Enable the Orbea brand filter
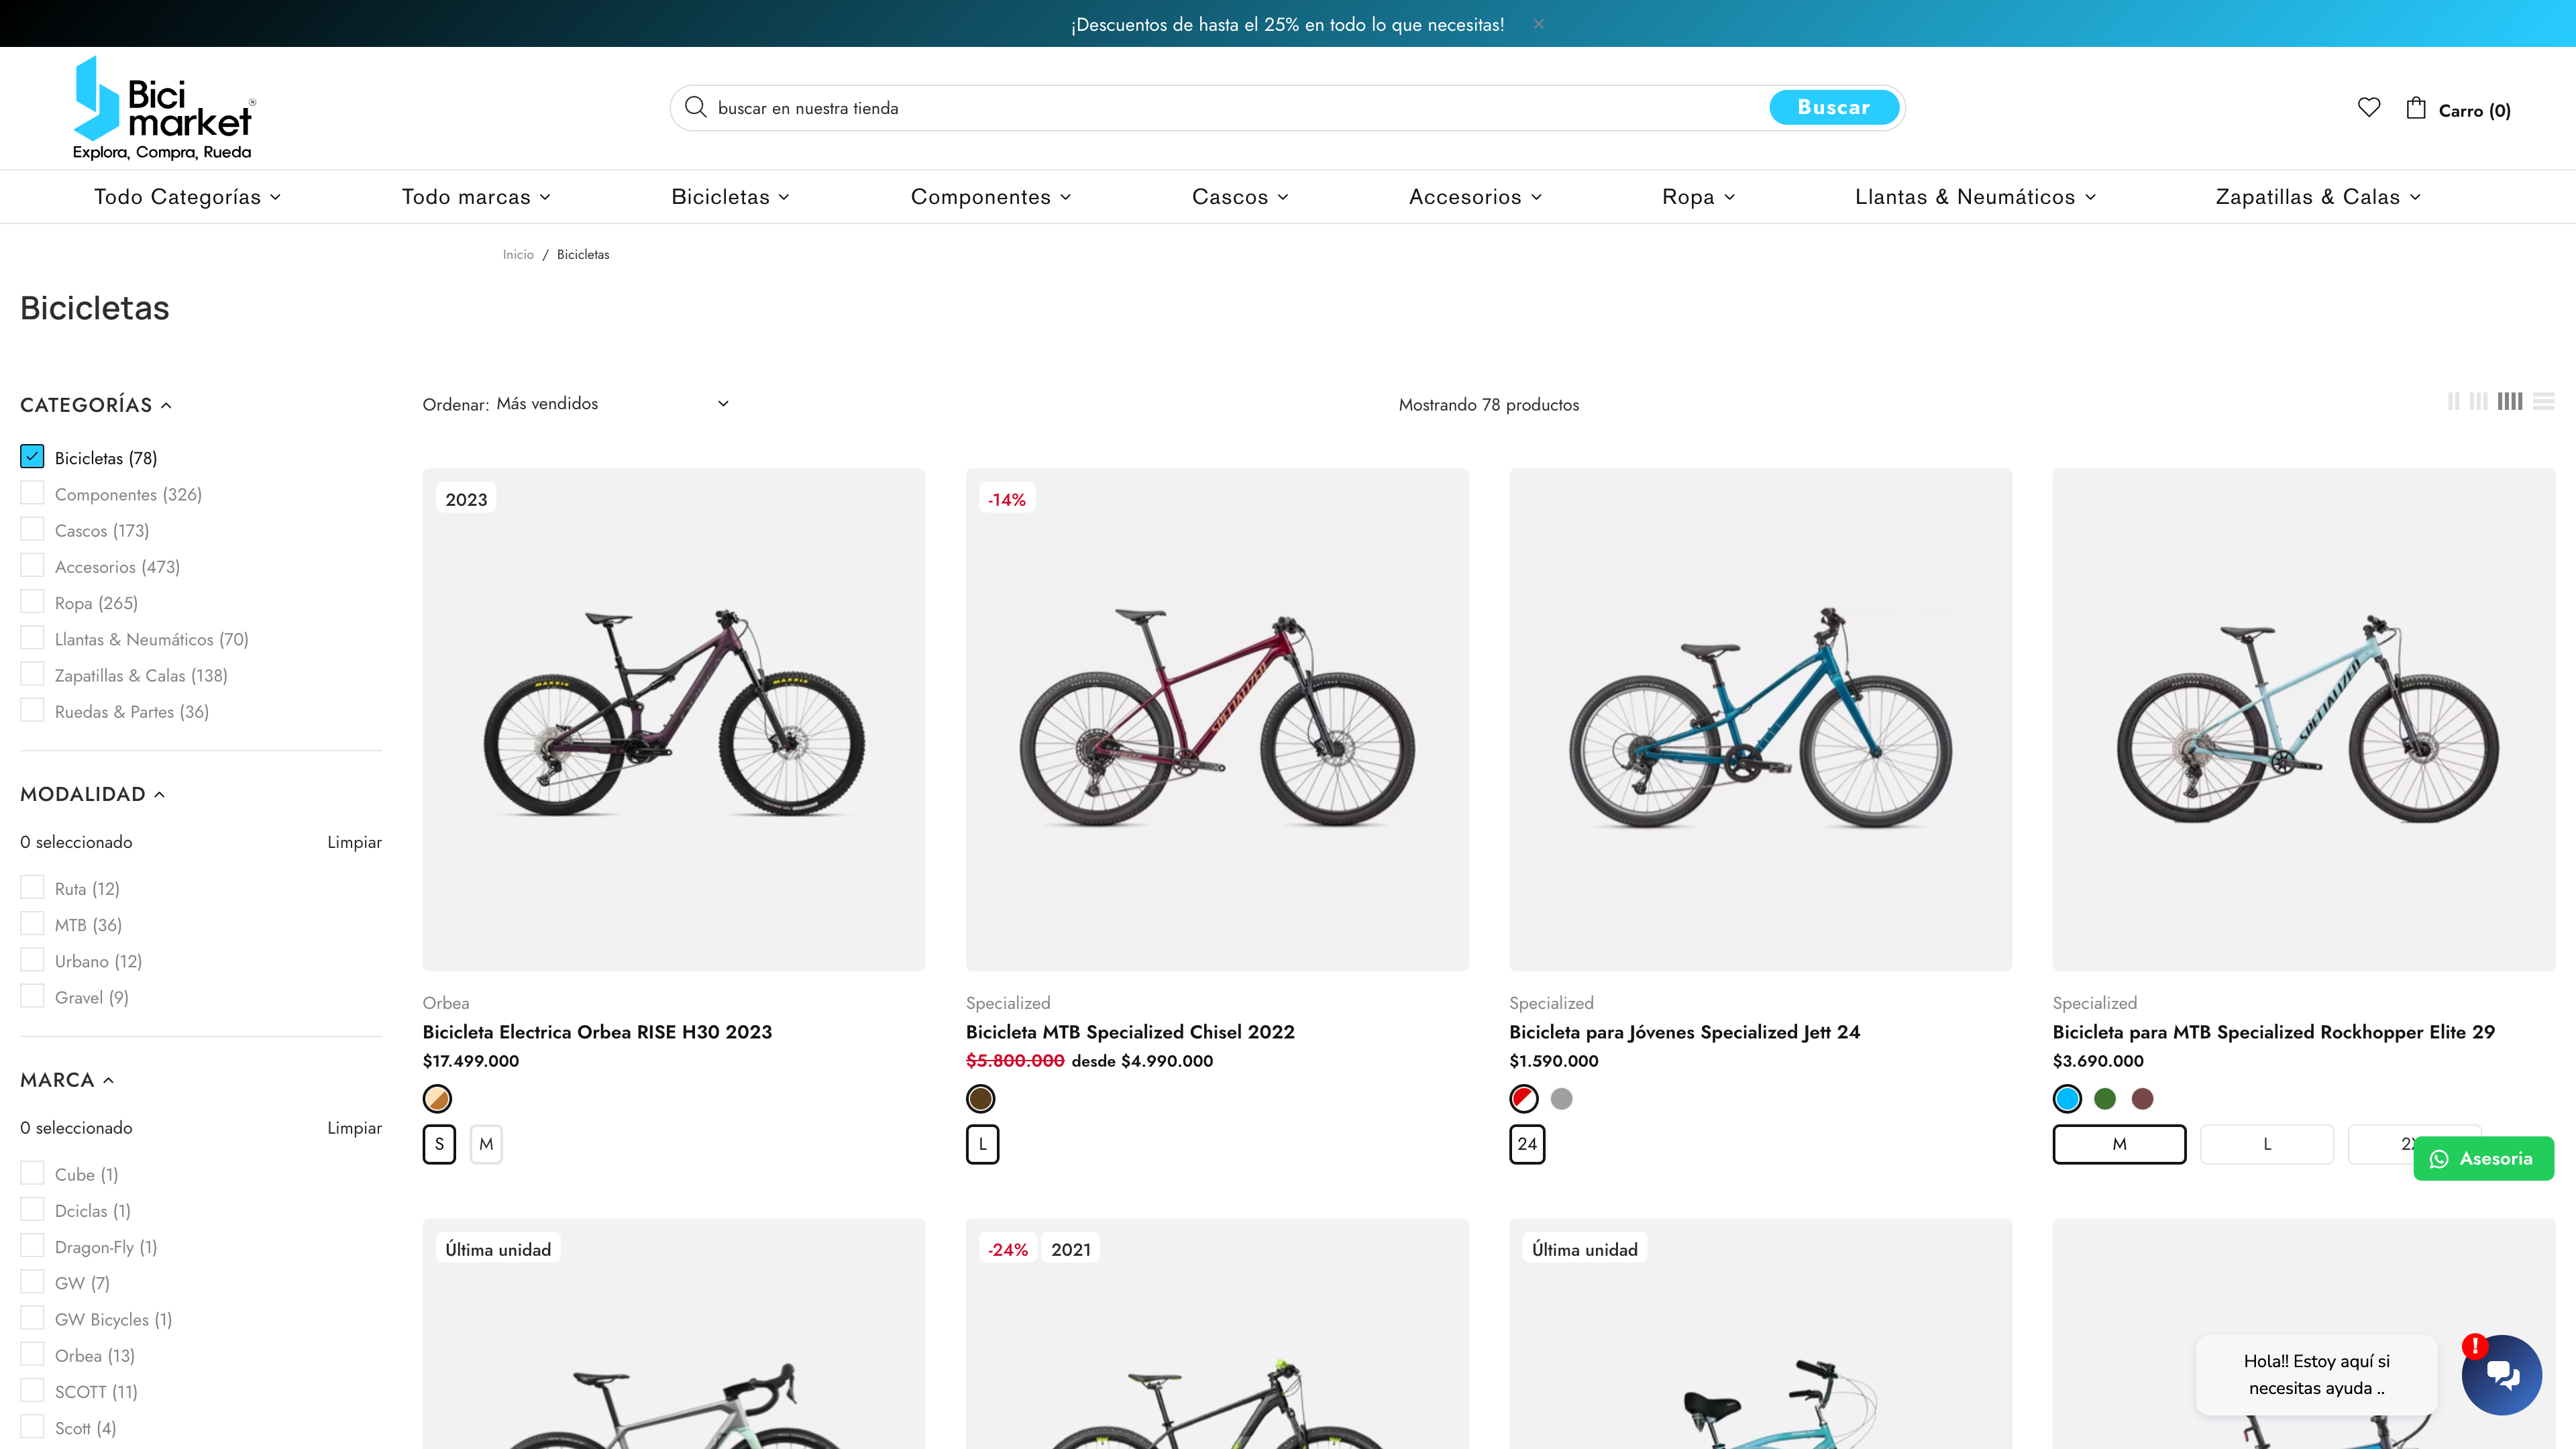Image resolution: width=2576 pixels, height=1449 pixels. pyautogui.click(x=32, y=1353)
